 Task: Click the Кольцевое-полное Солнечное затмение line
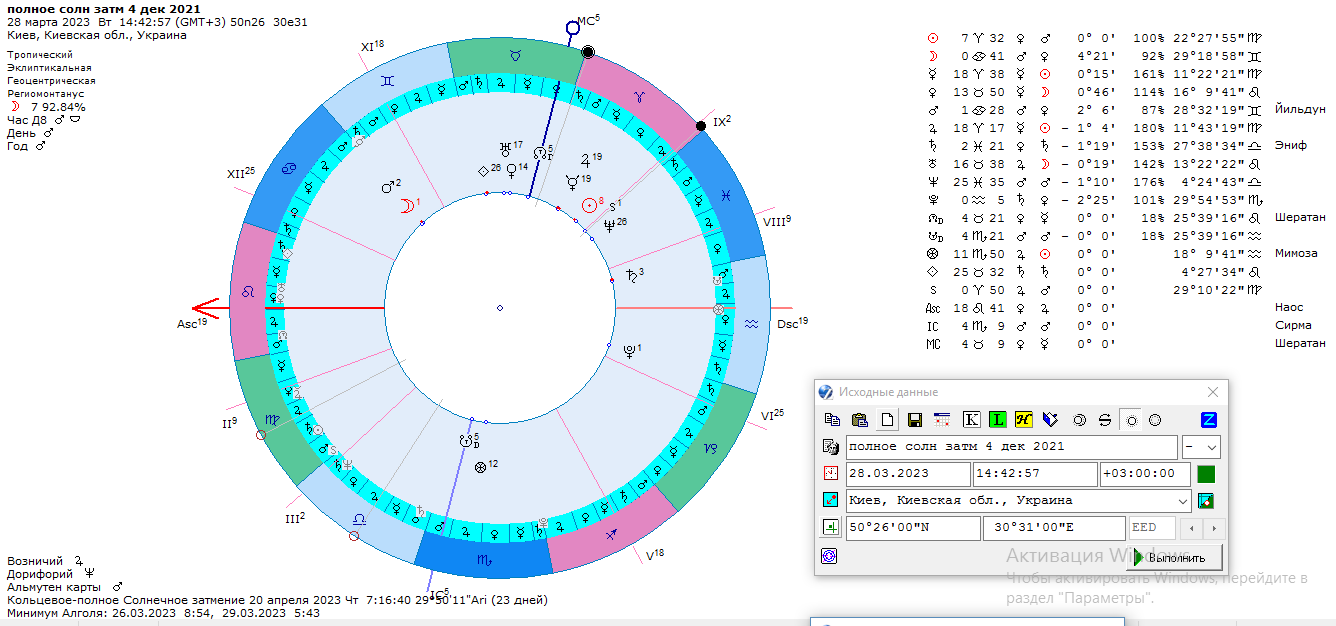pyautogui.click(x=277, y=600)
